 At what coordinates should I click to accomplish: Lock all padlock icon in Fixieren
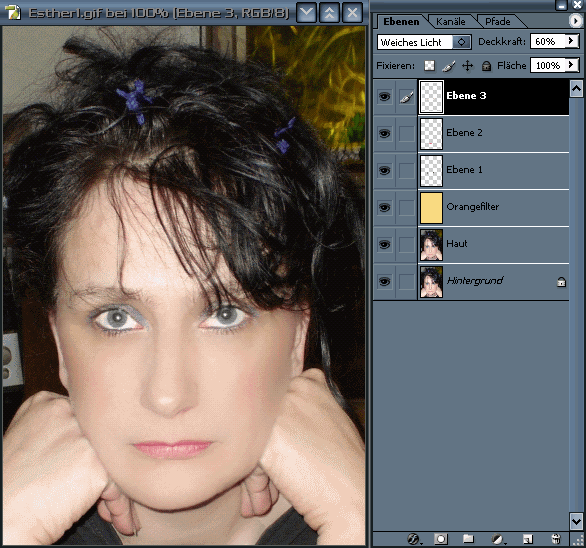(486, 66)
